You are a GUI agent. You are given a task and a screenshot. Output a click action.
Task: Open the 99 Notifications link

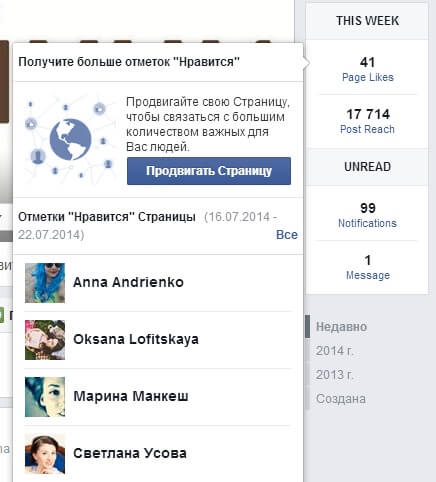pyautogui.click(x=367, y=215)
